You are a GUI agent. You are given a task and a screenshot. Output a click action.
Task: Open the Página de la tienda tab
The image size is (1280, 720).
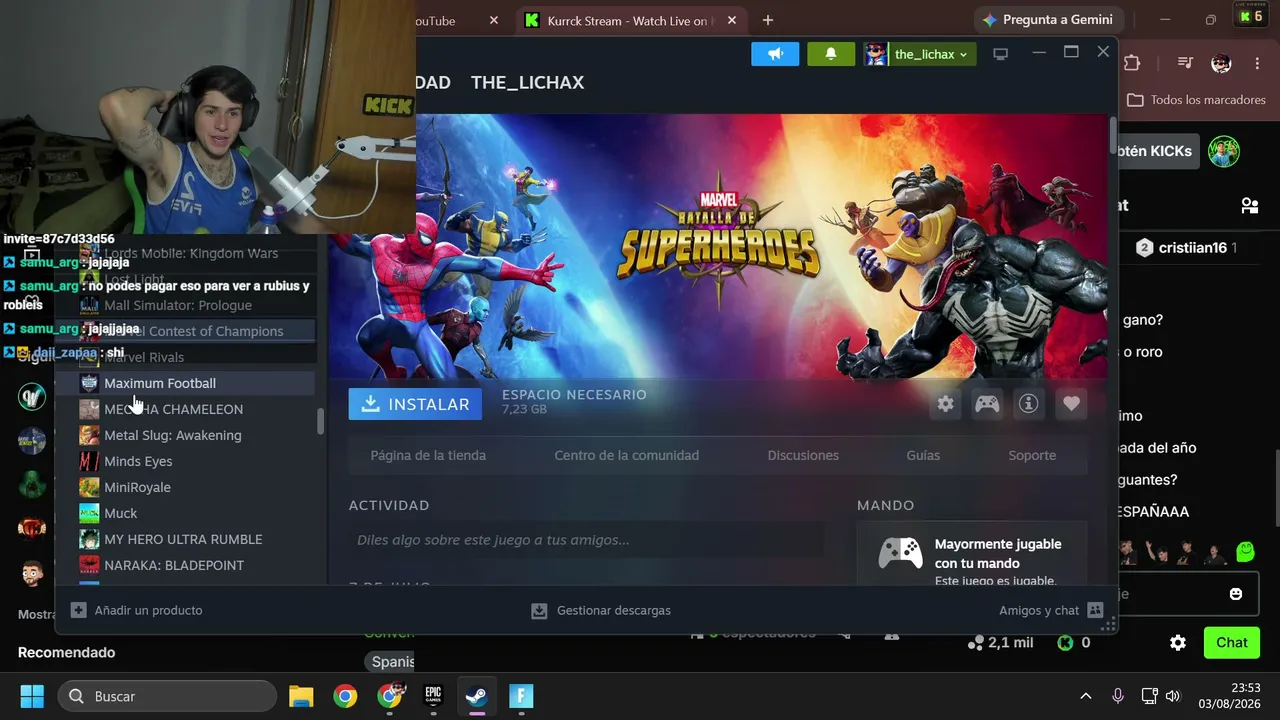coord(428,455)
